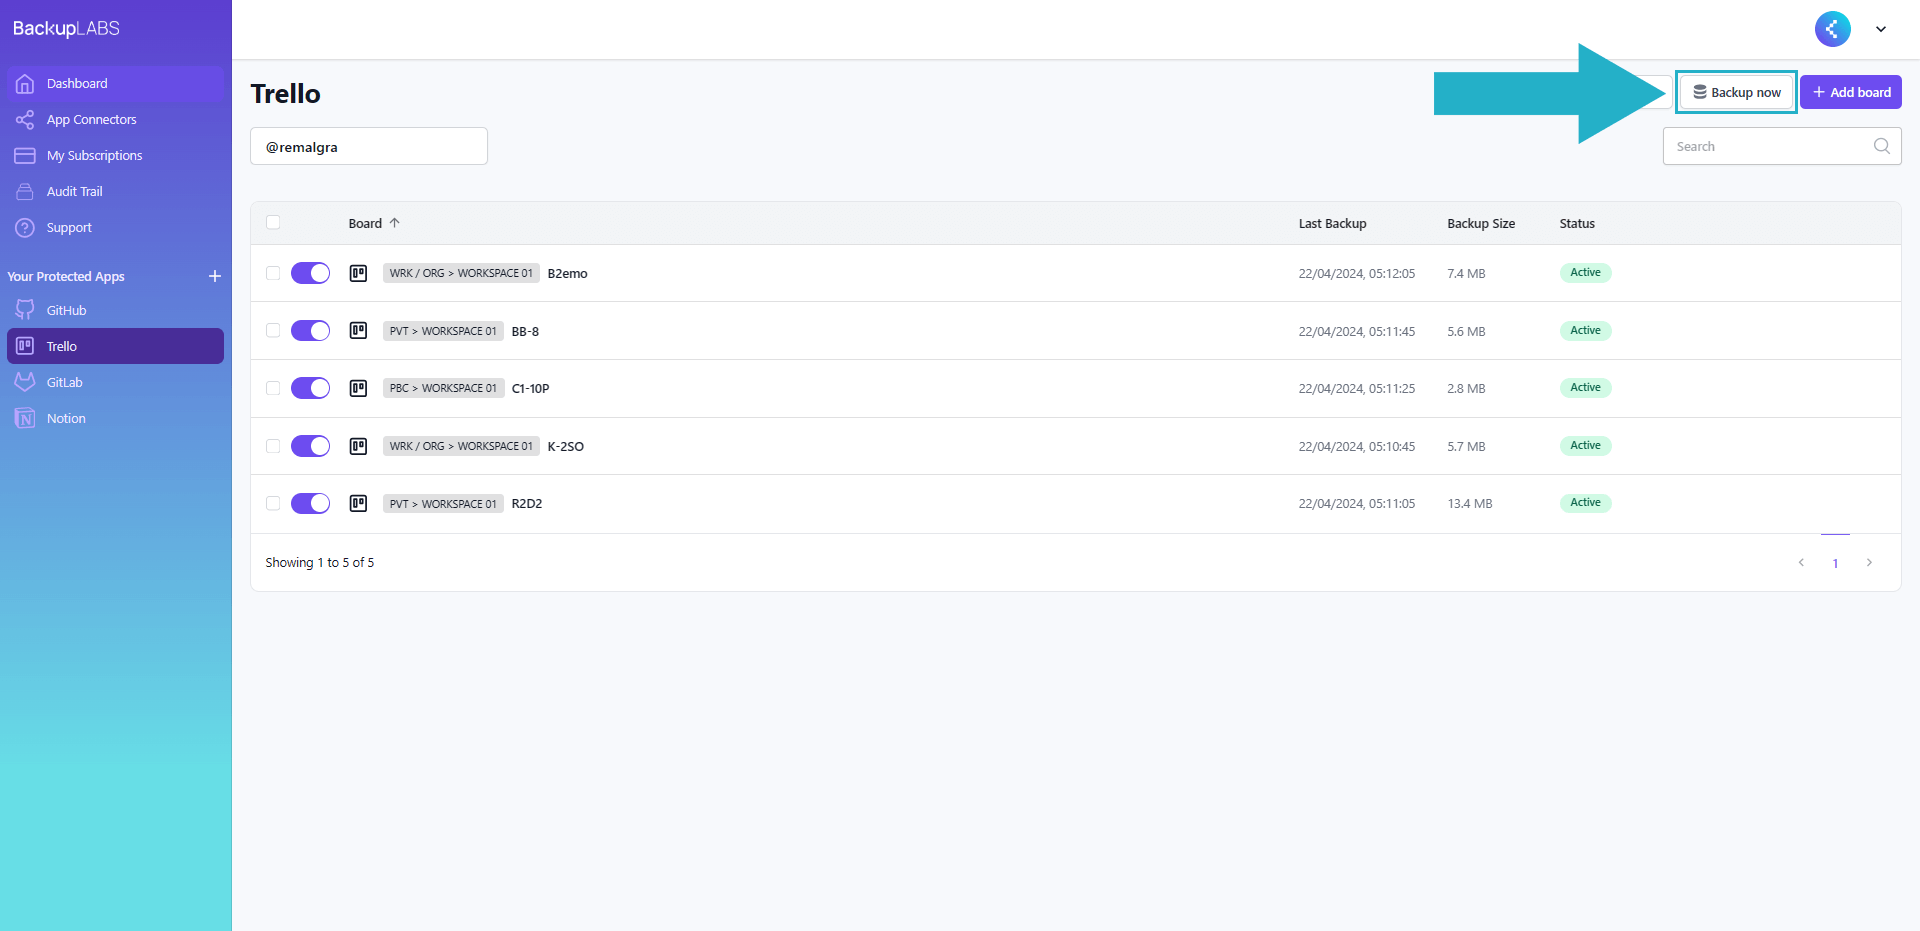Click the Support question mark icon
1920x931 pixels.
(25, 228)
